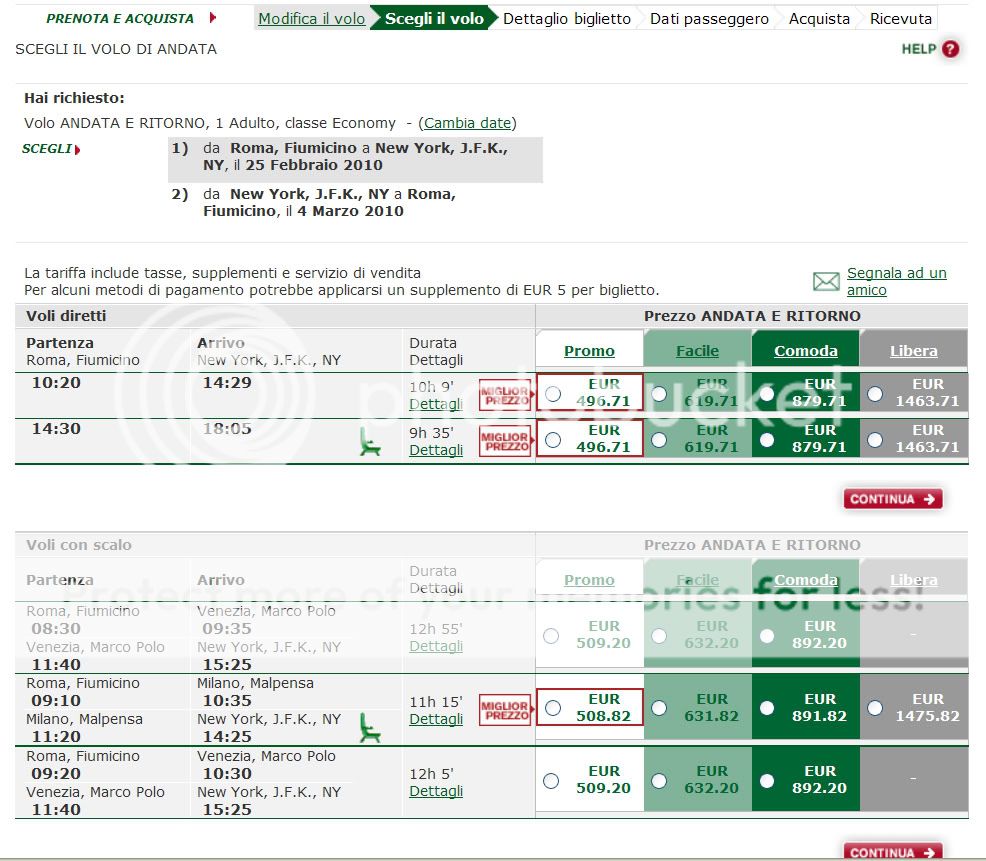Choose Comoda EUR 891.82 via Milano Malpensa
Image resolution: width=986 pixels, height=861 pixels.
click(767, 708)
